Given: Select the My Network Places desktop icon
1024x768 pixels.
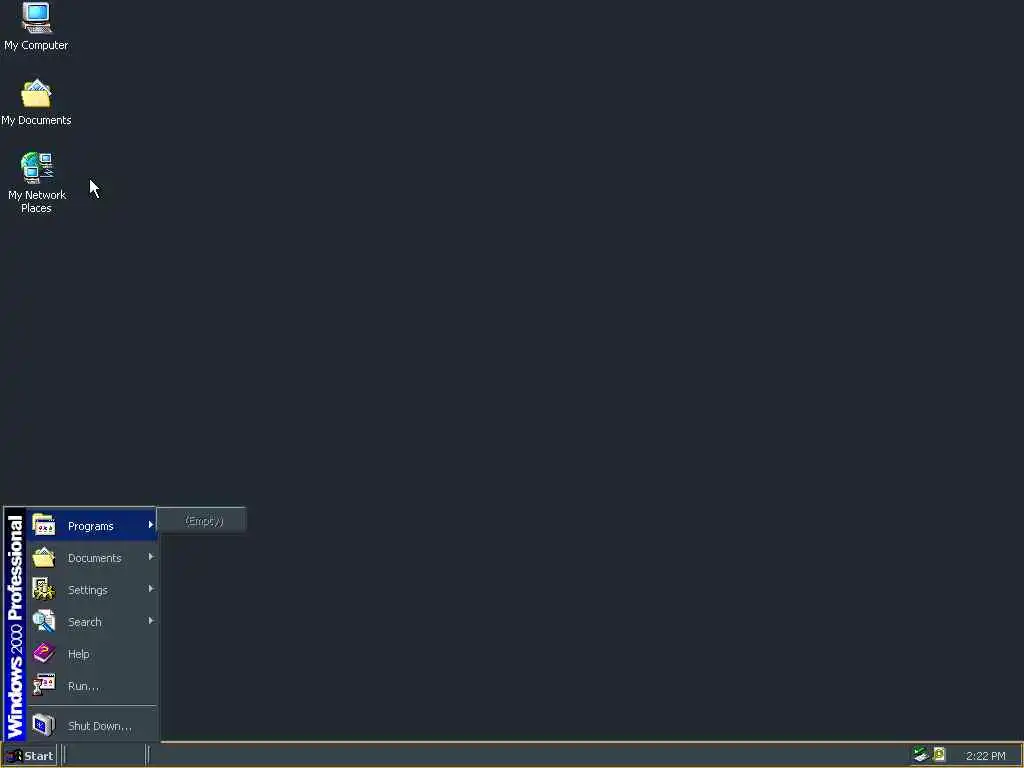Looking at the screenshot, I should tap(36, 182).
